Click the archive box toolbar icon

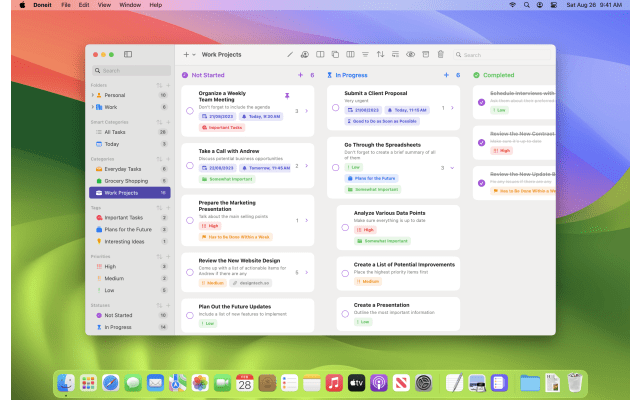(x=425, y=54)
